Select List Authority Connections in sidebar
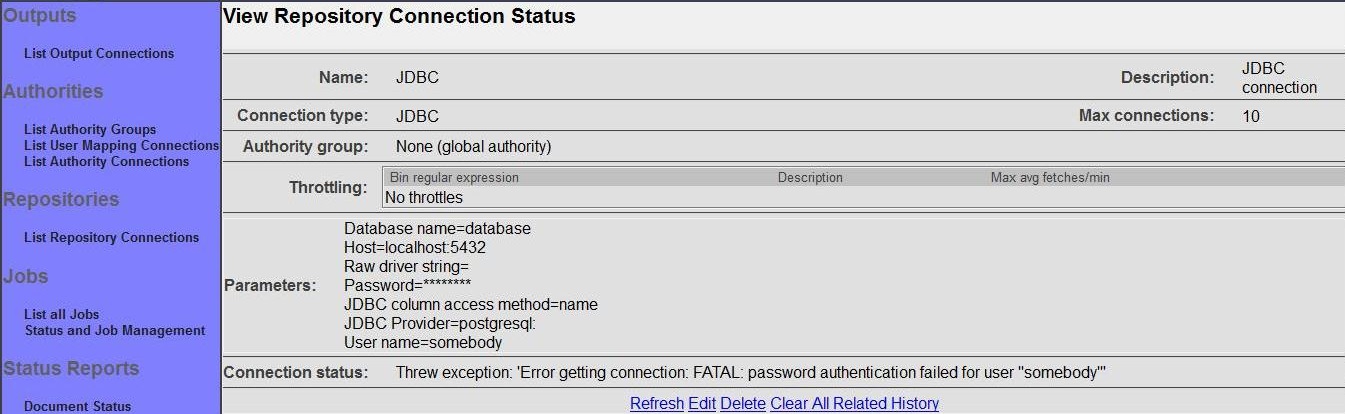This screenshot has height=414, width=1345. click(107, 162)
